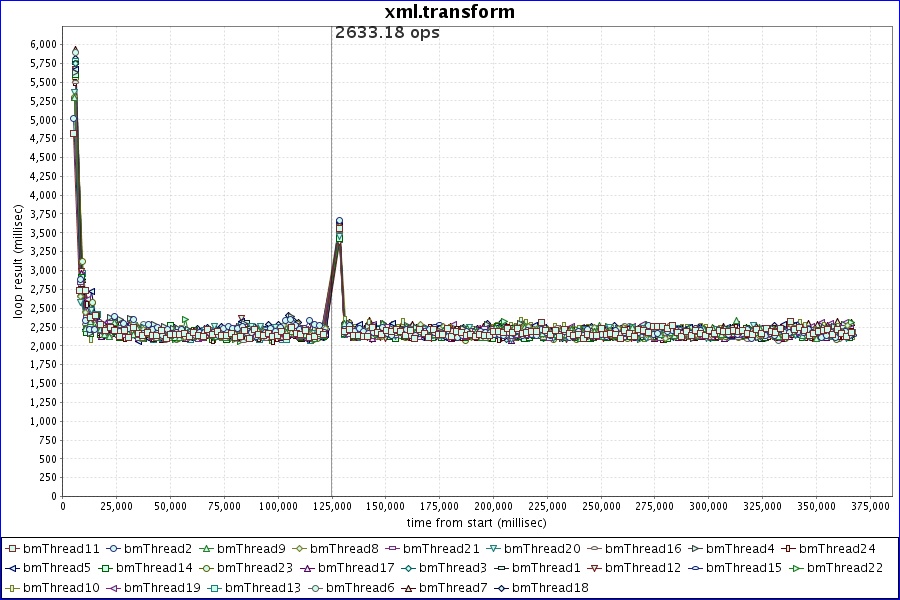The image size is (900, 600).
Task: Click the bmThread11 legend marker icon
Action: [11, 548]
